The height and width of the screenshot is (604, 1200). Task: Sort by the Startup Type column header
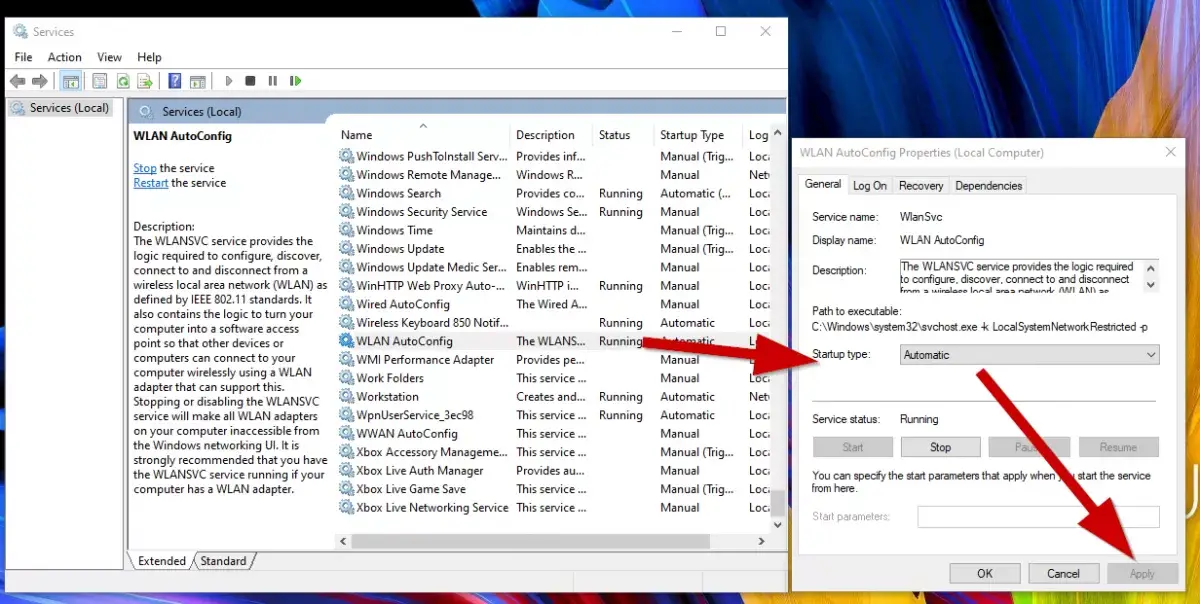coord(699,135)
